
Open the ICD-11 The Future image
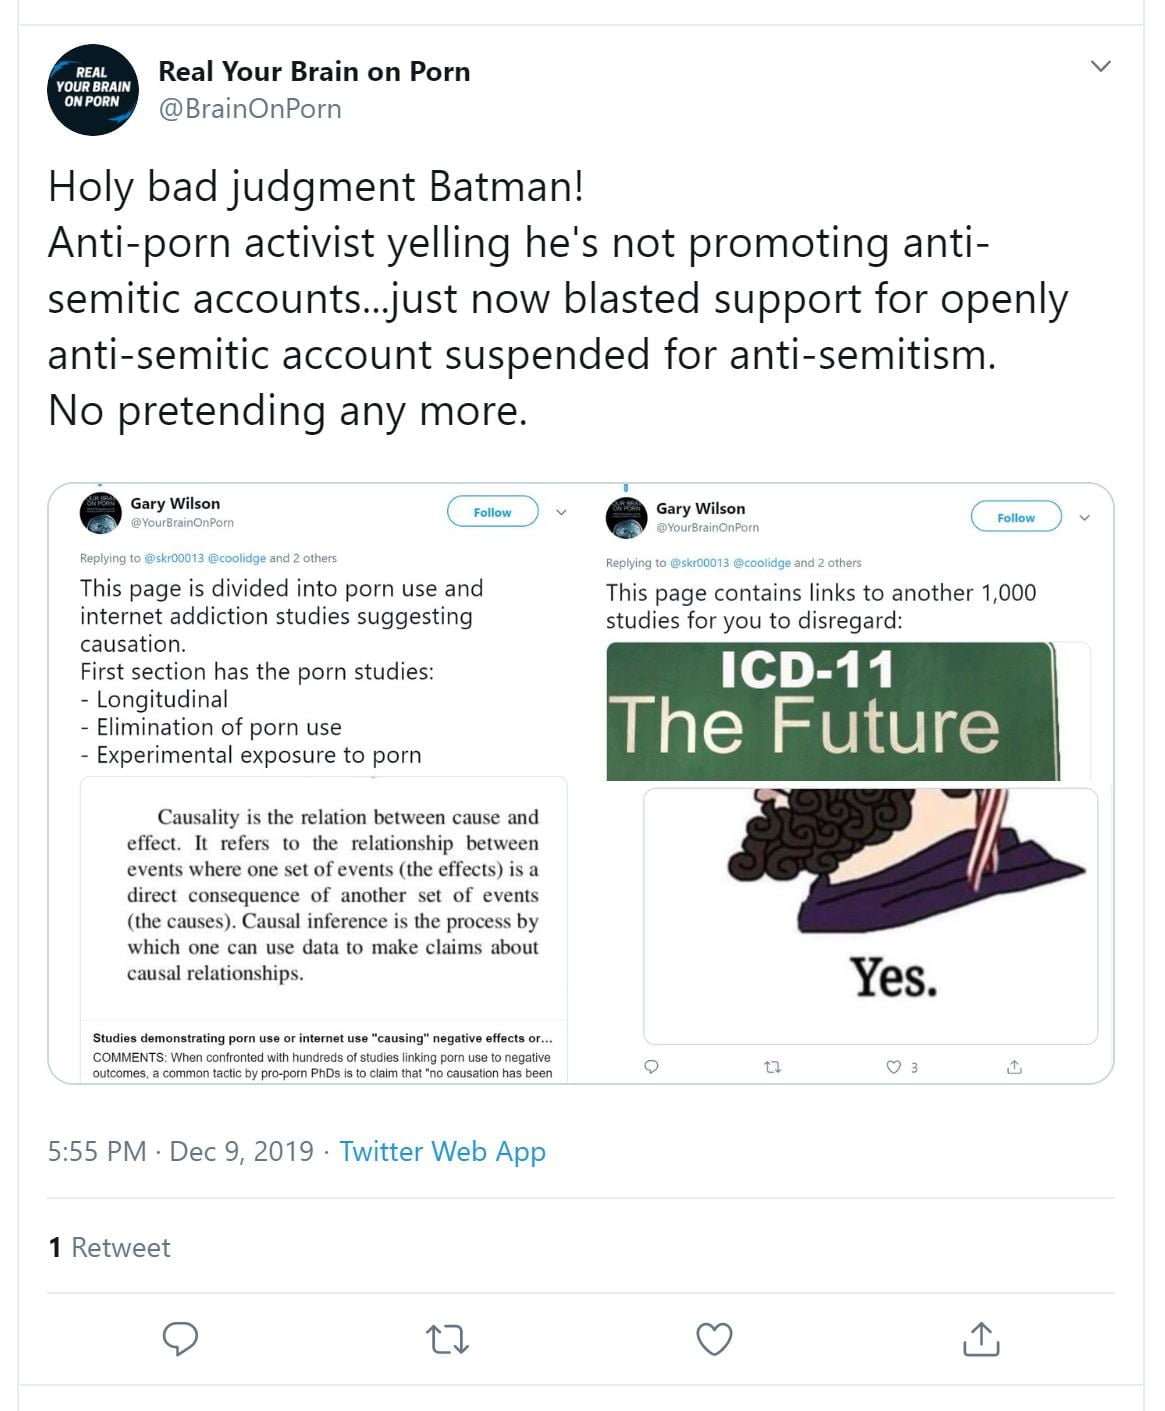pyautogui.click(x=832, y=711)
